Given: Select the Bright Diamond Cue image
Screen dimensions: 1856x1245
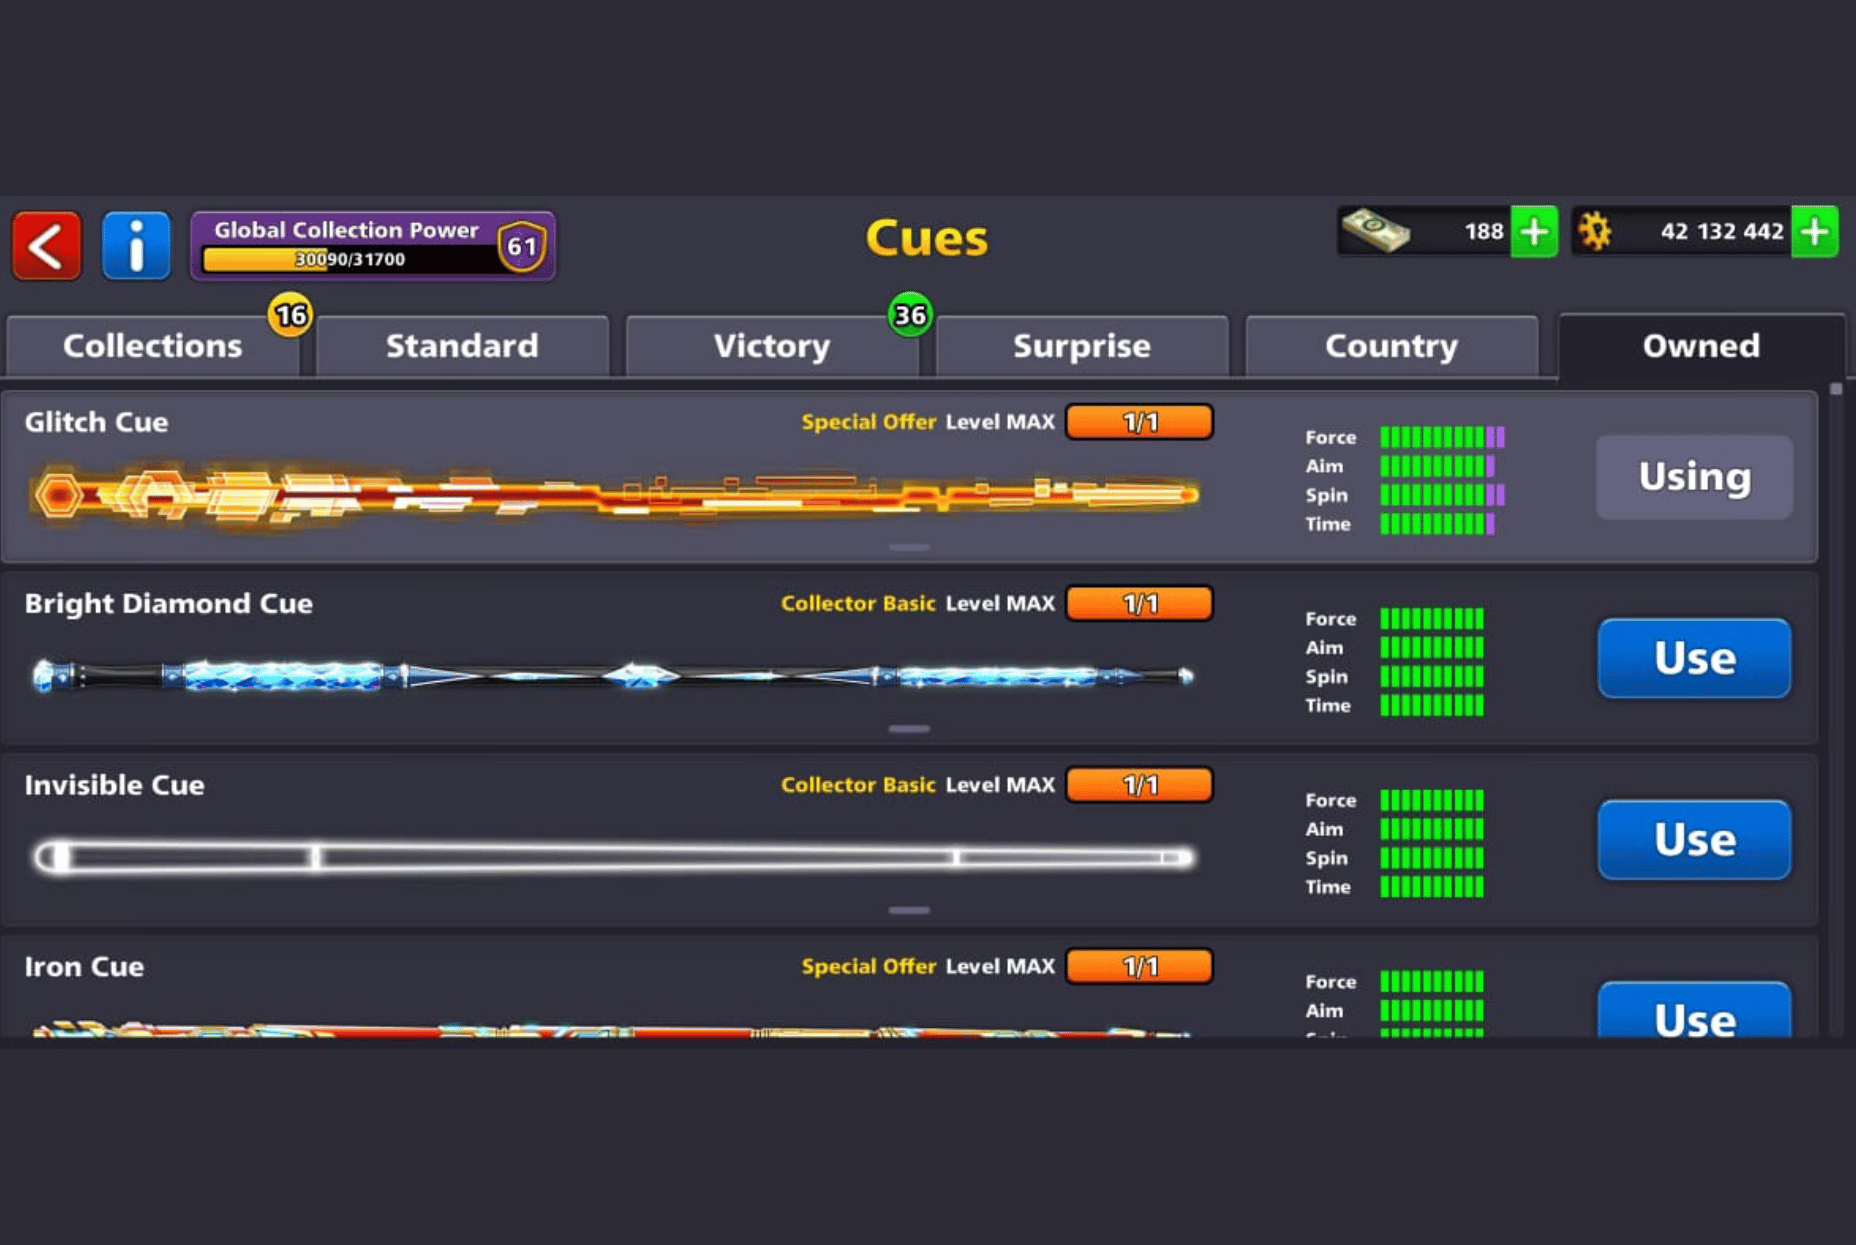Looking at the screenshot, I should pos(613,676).
